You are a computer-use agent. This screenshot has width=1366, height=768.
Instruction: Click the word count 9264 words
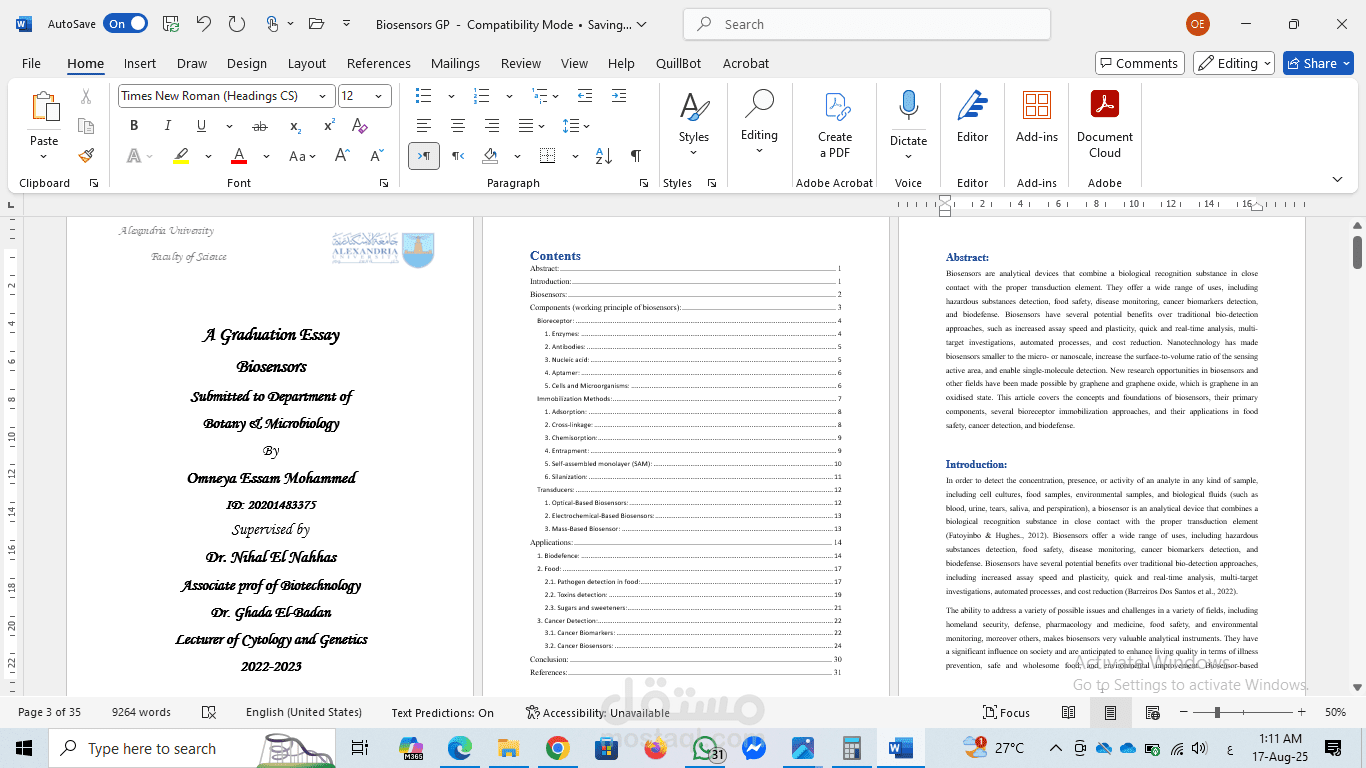pyautogui.click(x=141, y=713)
